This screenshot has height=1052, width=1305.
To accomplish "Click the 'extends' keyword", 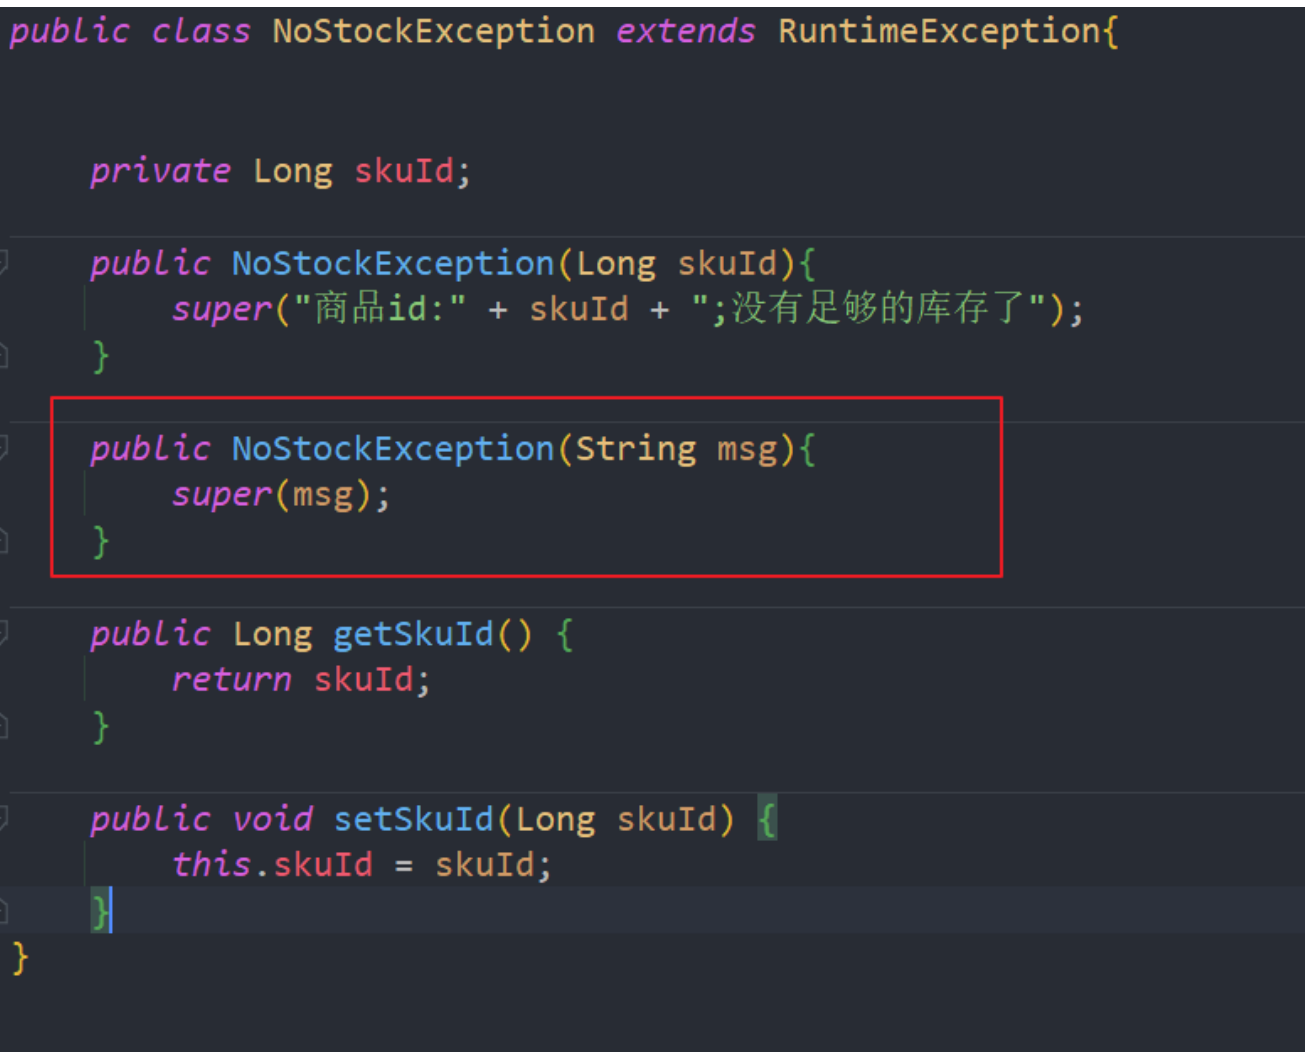I will (685, 31).
